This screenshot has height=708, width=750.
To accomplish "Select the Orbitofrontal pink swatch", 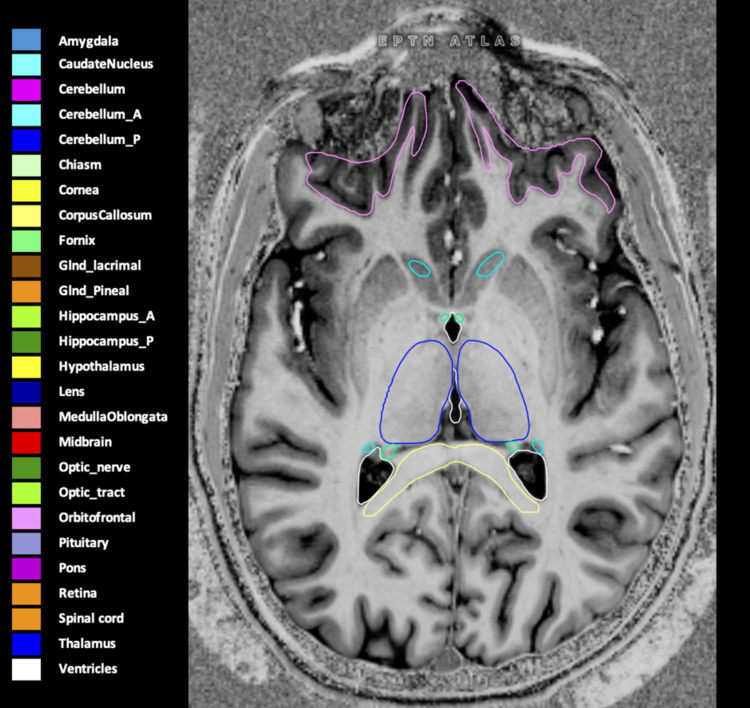I will (26, 518).
